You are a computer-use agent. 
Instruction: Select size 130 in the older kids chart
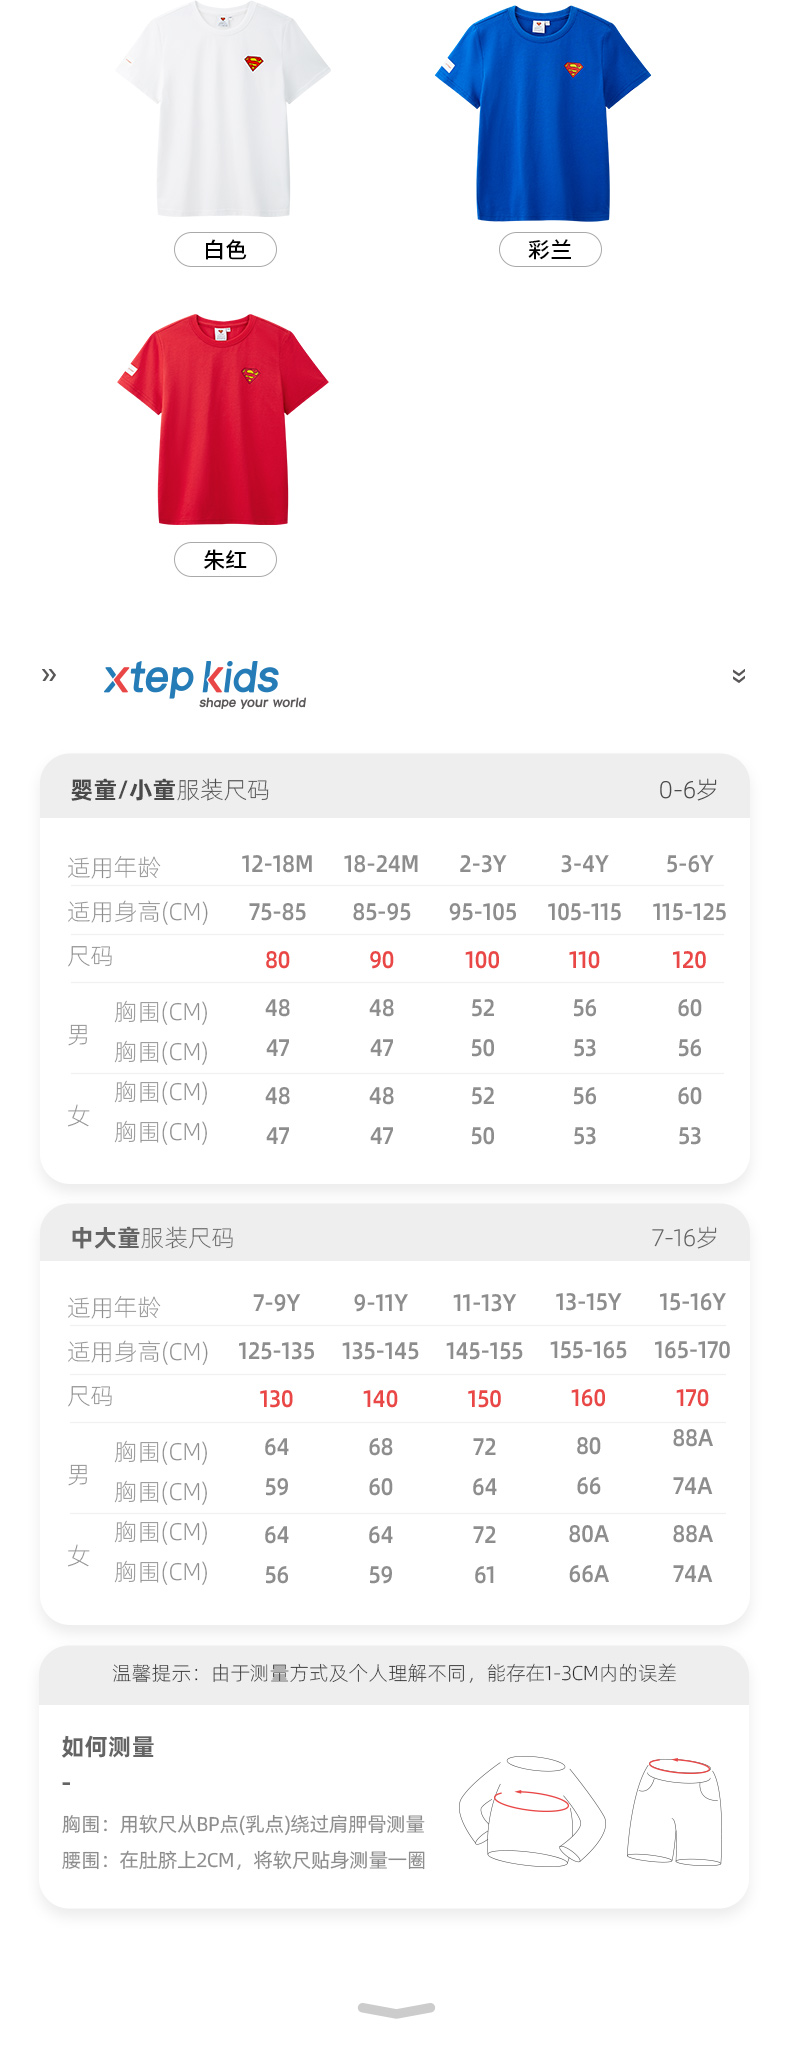pyautogui.click(x=276, y=1399)
